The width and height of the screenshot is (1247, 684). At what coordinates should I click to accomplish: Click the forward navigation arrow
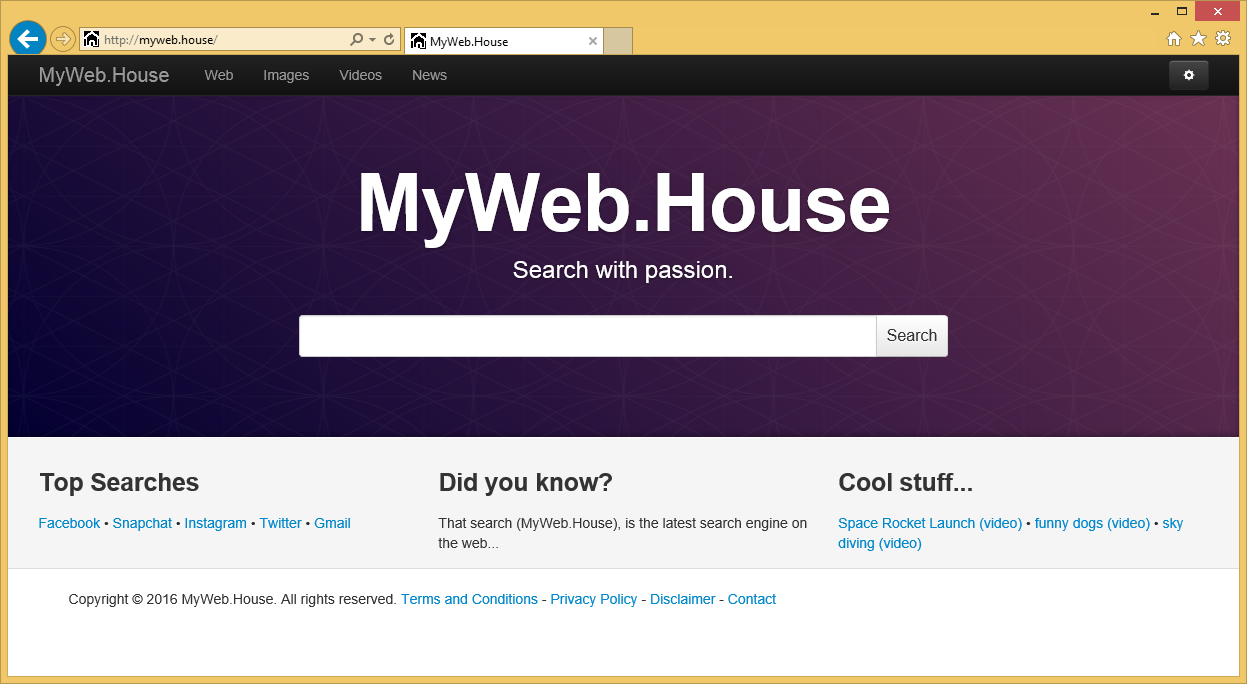pos(61,40)
